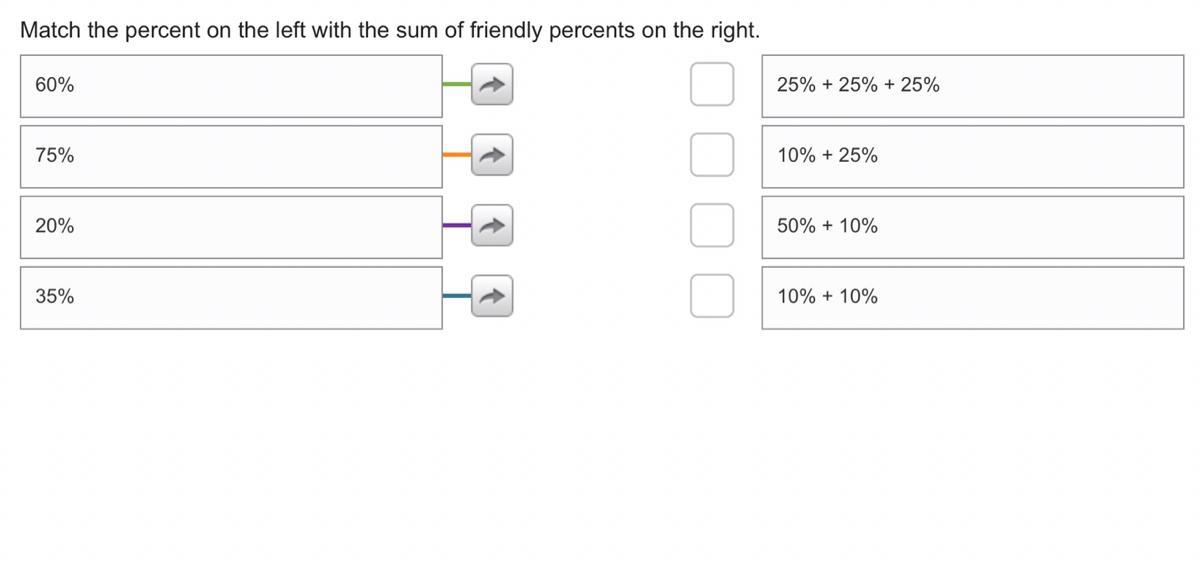Click the purple connector line next to 20%
Image resolution: width=1200 pixels, height=586 pixels.
click(x=457, y=225)
